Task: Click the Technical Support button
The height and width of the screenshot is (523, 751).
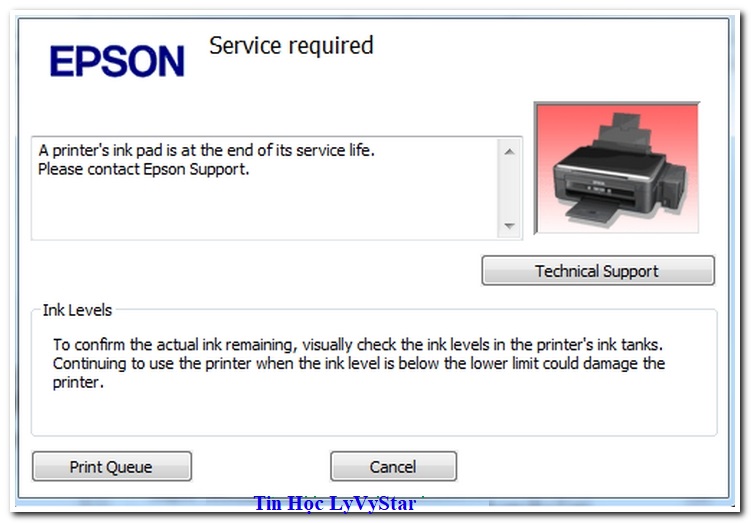Action: 598,271
